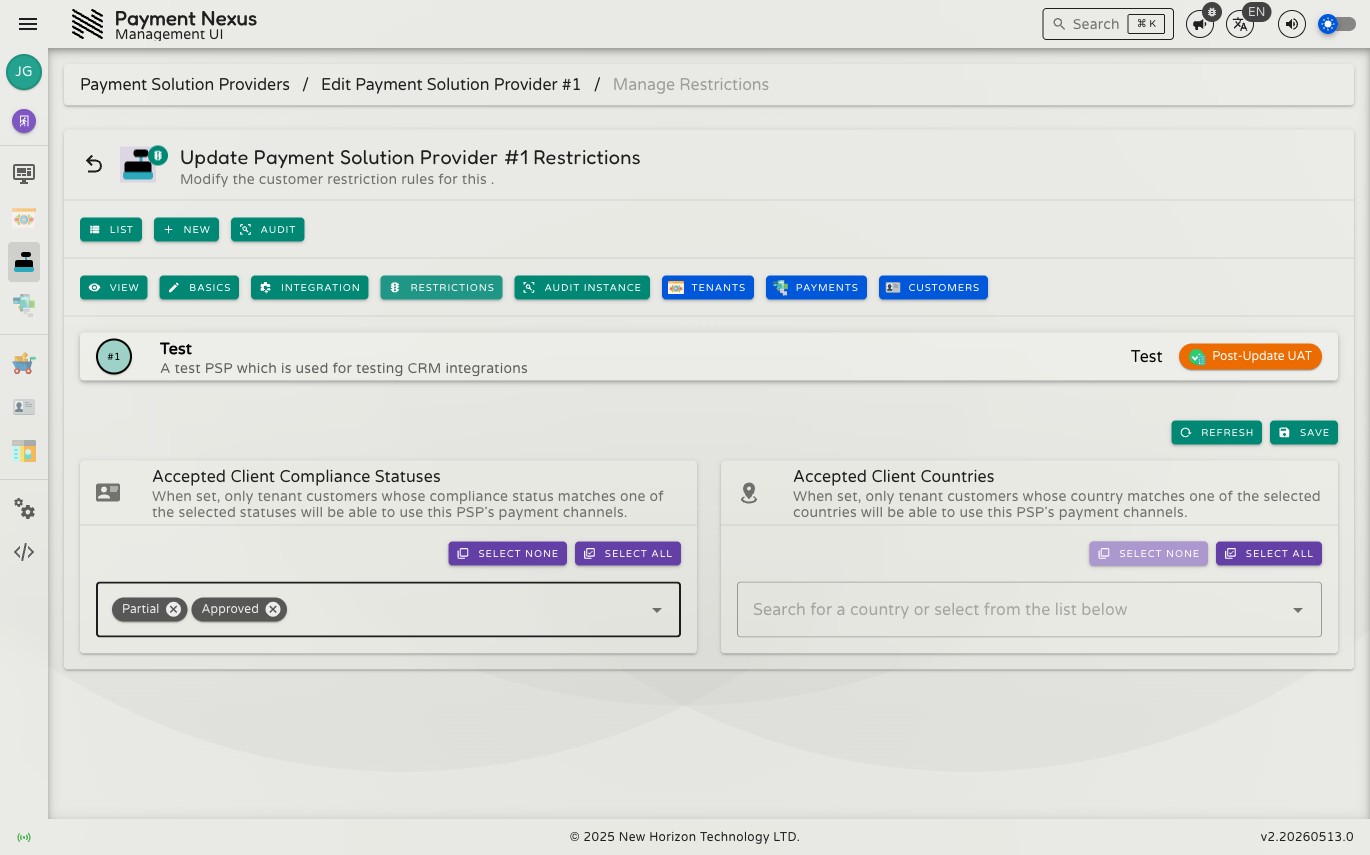
Task: Click the purple tenant icon in sidebar
Action: point(24,121)
